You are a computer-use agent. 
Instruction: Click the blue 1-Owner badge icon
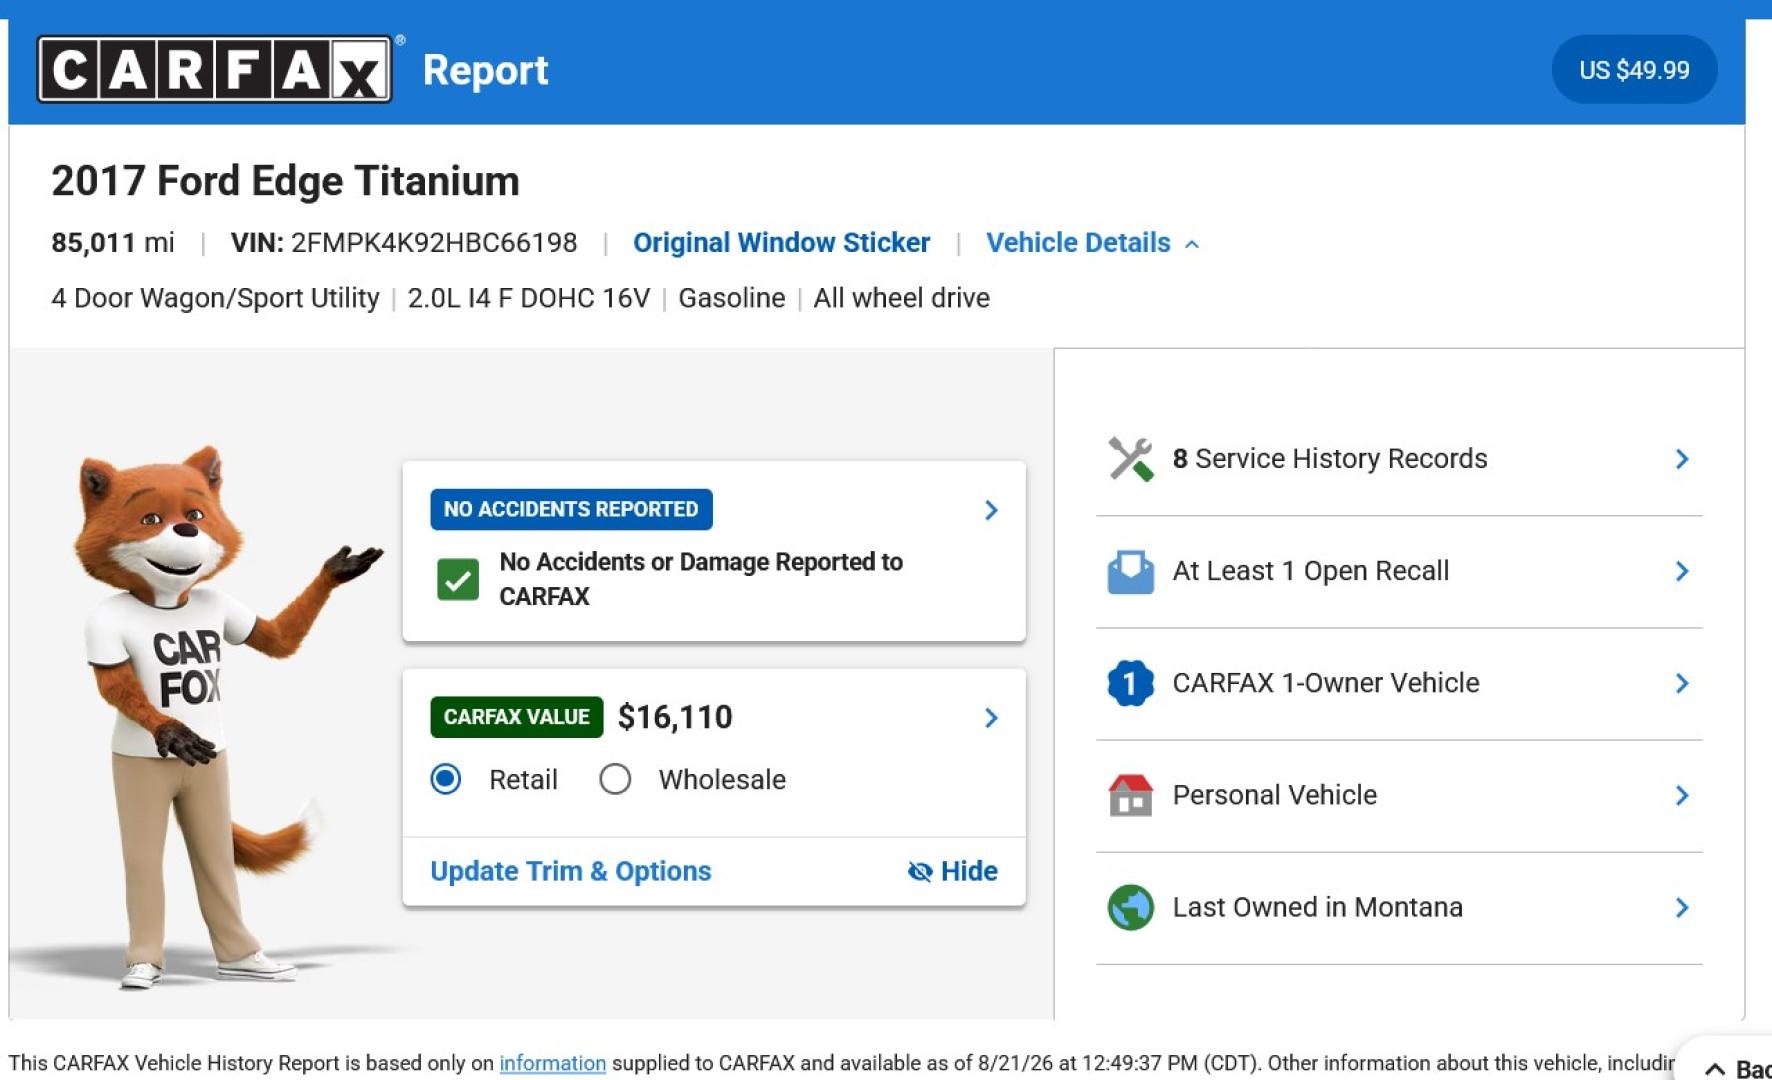point(1131,683)
